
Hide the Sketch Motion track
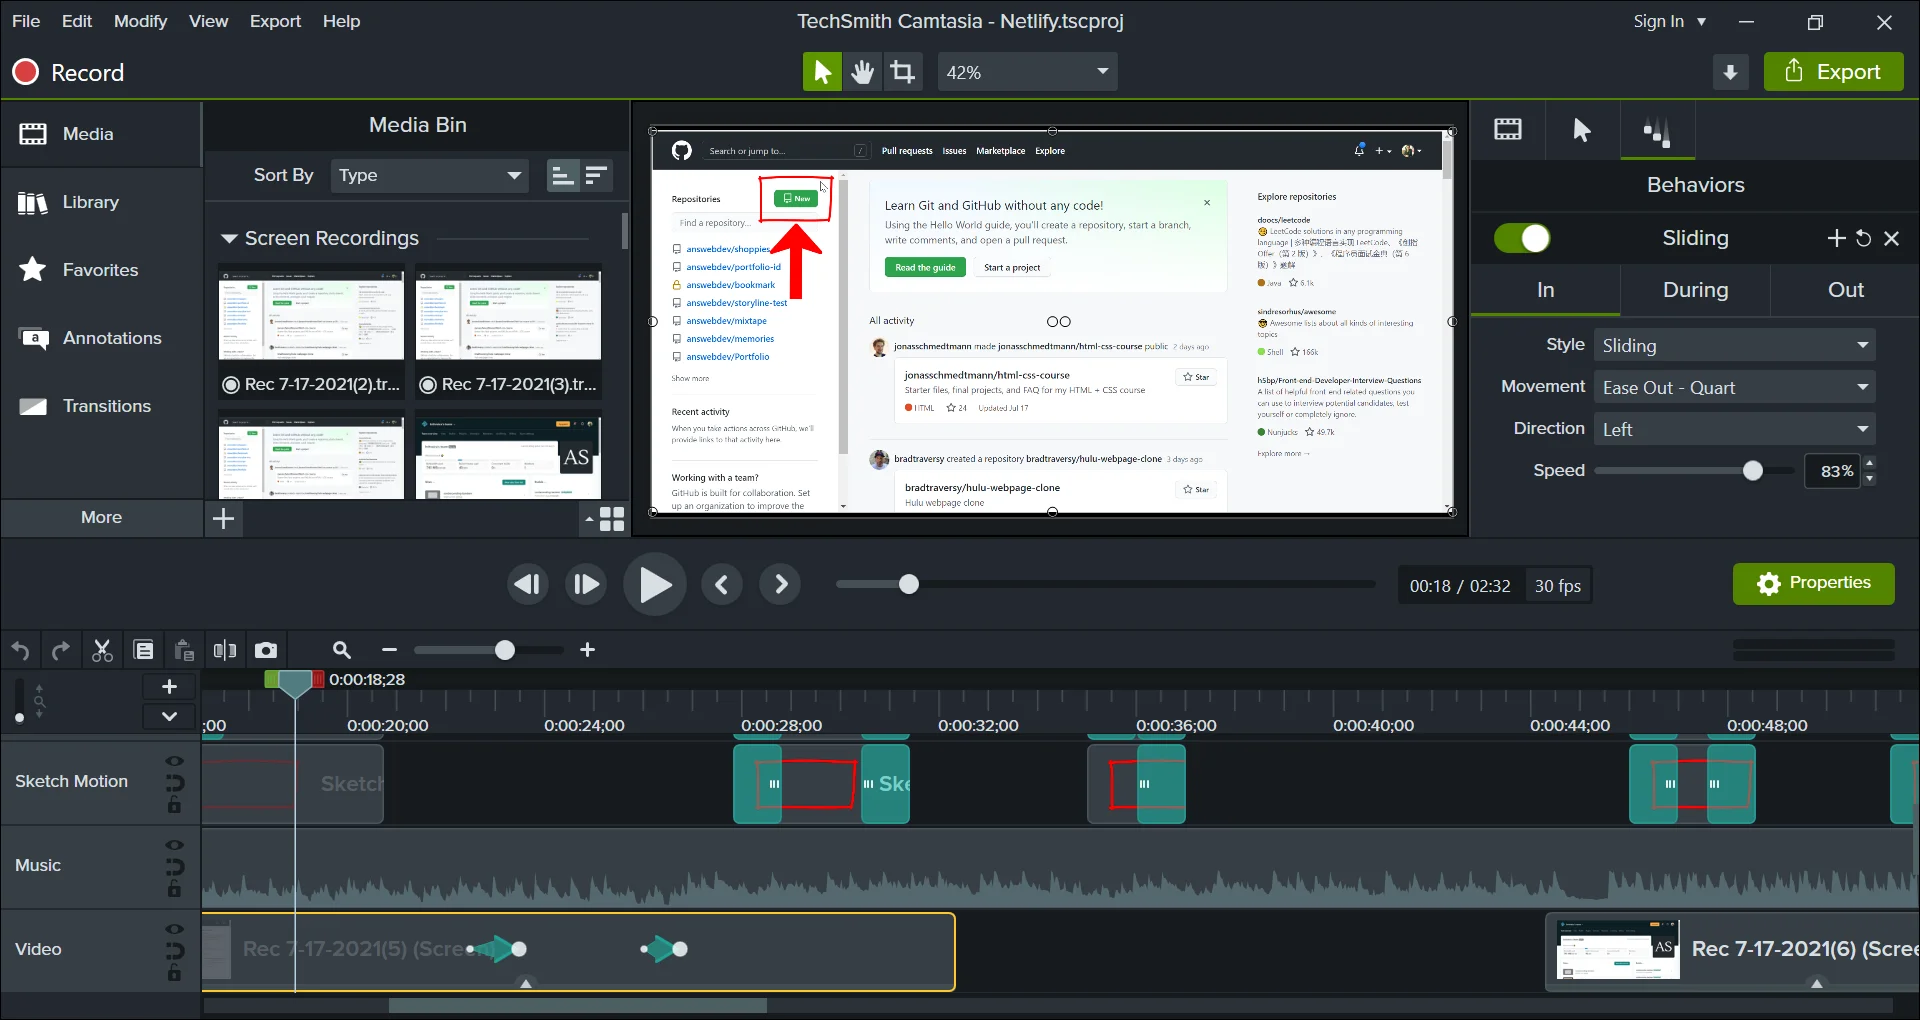pos(175,761)
